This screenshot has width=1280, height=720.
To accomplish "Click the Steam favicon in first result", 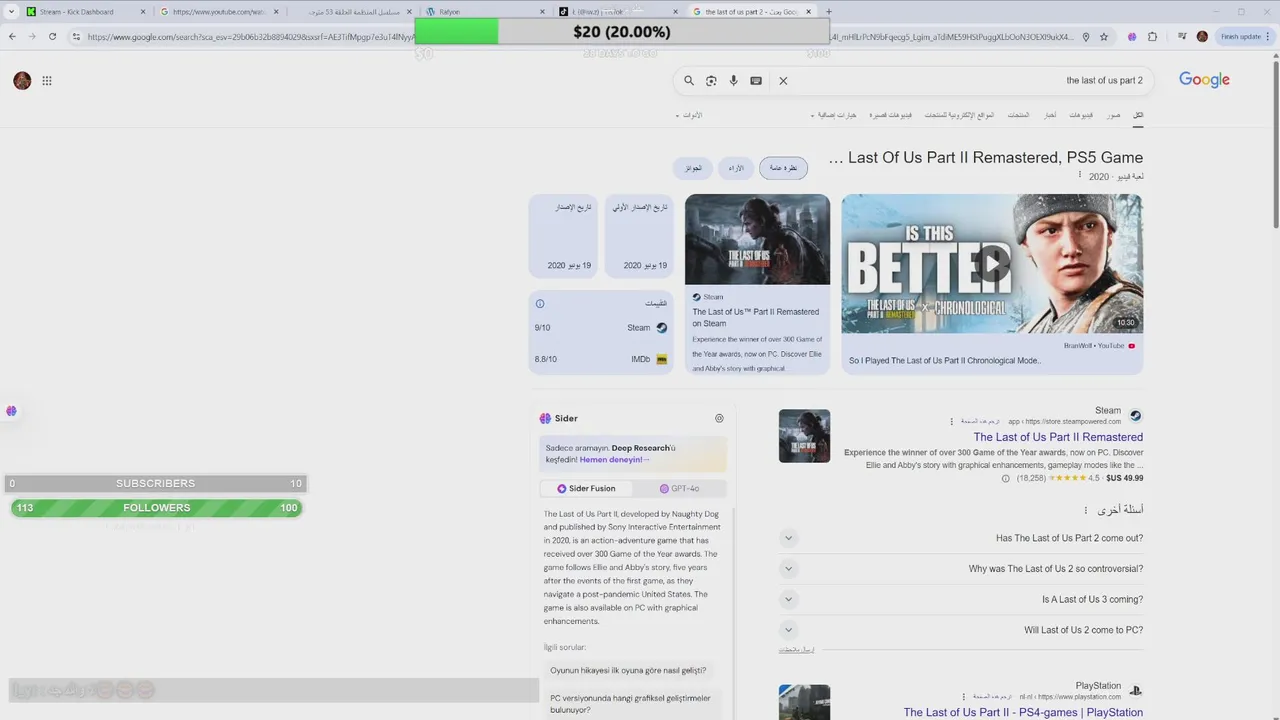I will [1135, 416].
